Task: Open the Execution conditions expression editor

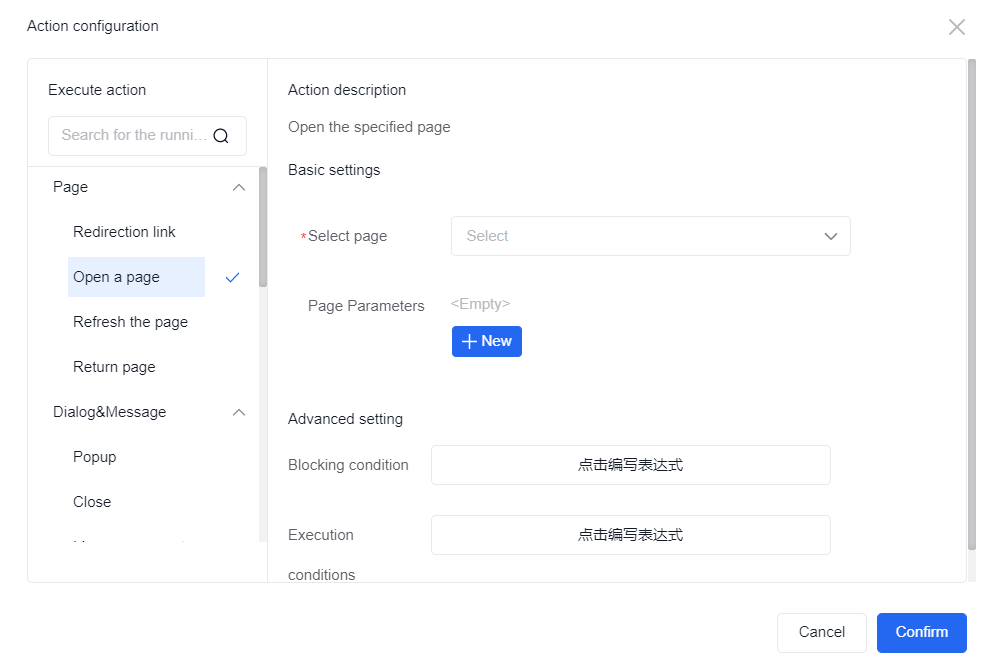Action: point(631,535)
